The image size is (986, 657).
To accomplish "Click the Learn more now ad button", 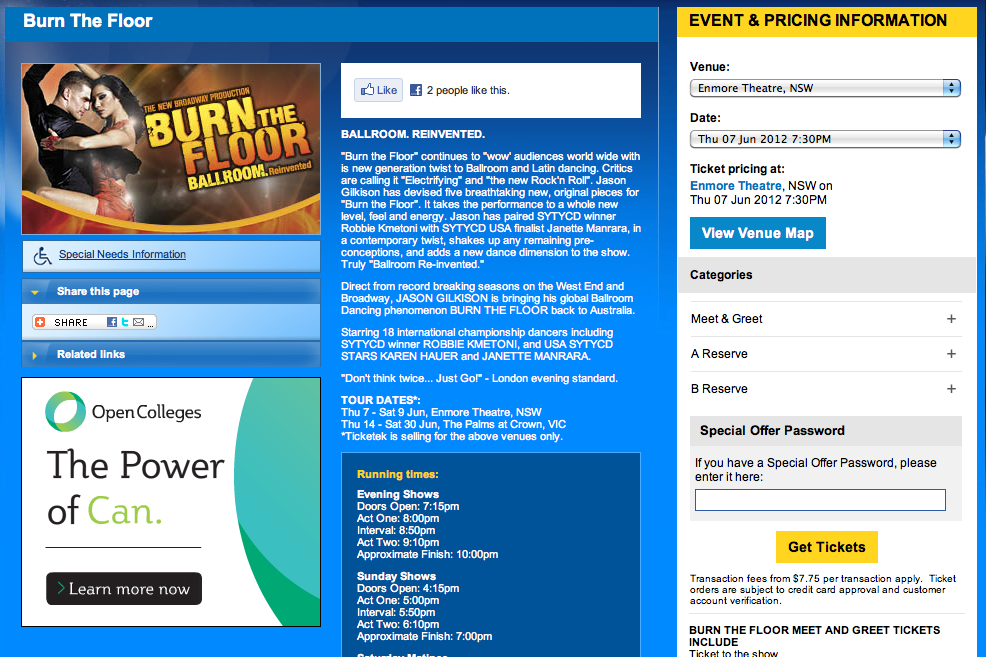I will [x=124, y=588].
